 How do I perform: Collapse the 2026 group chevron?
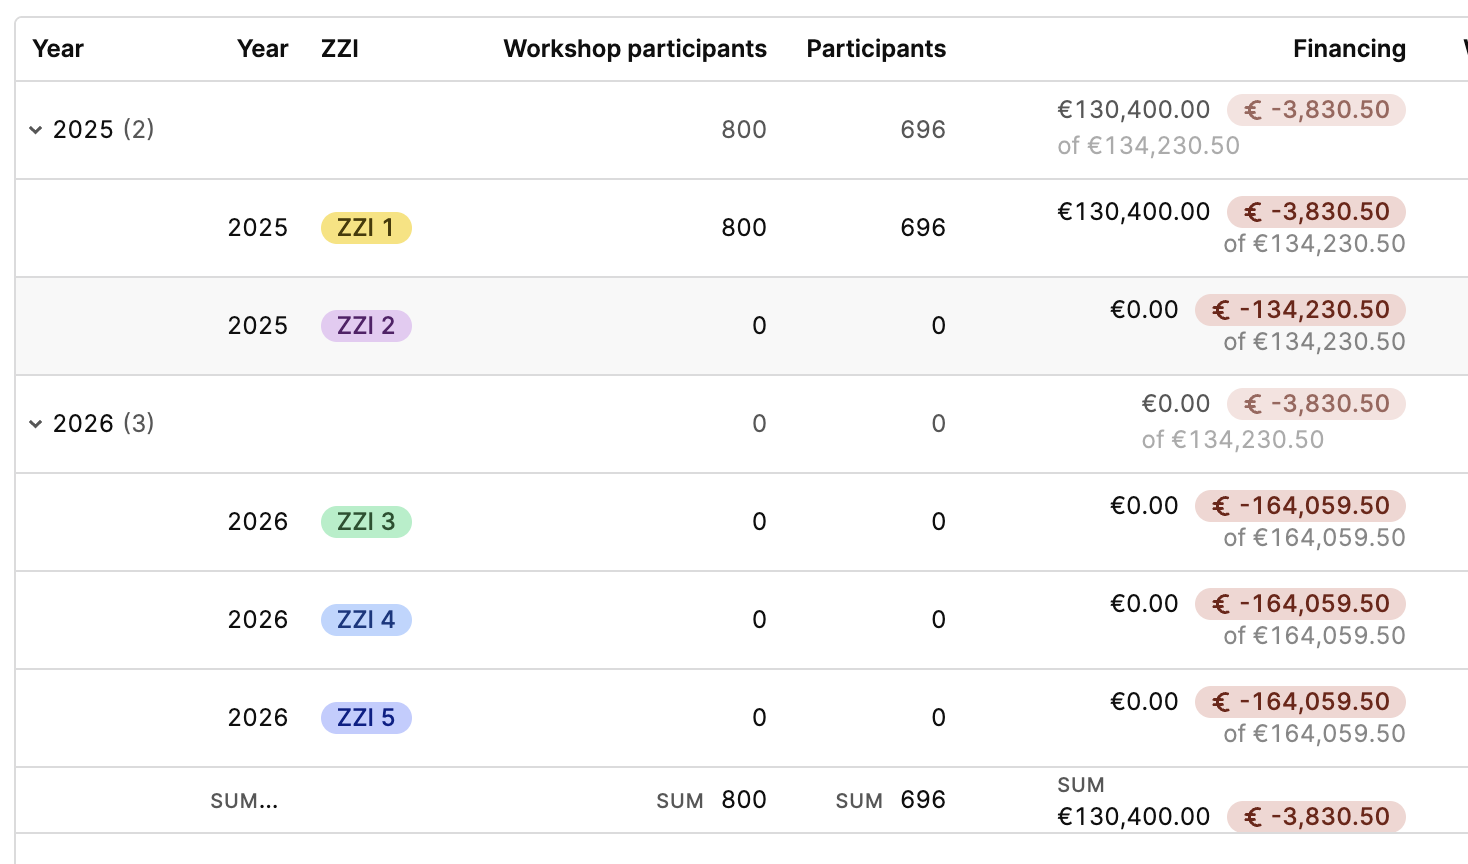pyautogui.click(x=36, y=424)
